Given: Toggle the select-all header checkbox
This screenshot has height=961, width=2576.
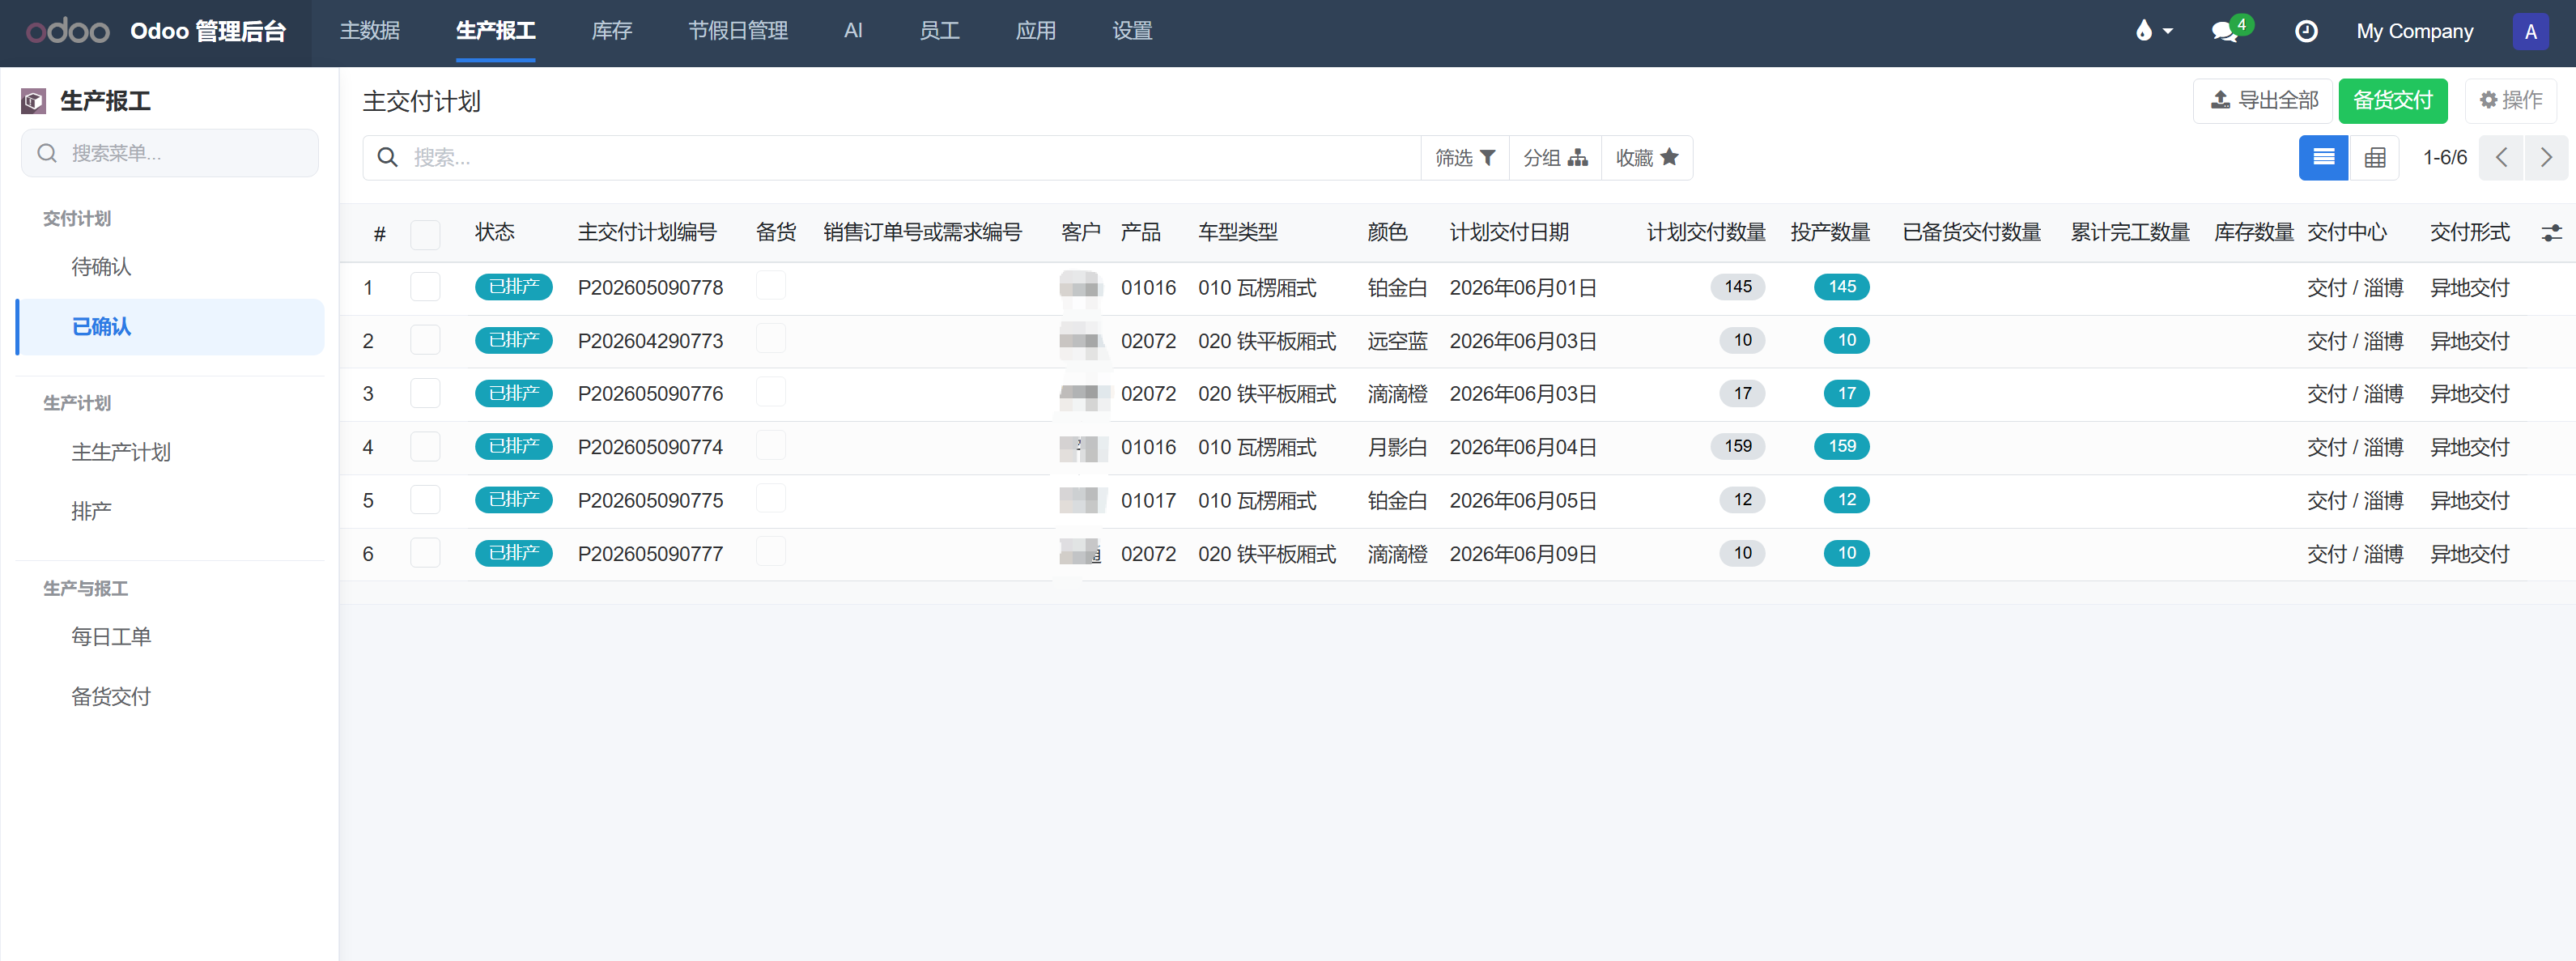Looking at the screenshot, I should coord(425,235).
